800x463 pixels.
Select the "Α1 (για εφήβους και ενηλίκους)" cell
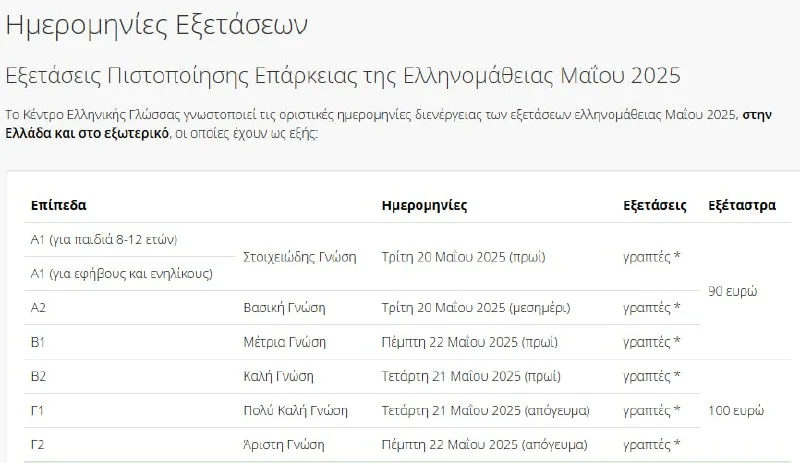(122, 273)
